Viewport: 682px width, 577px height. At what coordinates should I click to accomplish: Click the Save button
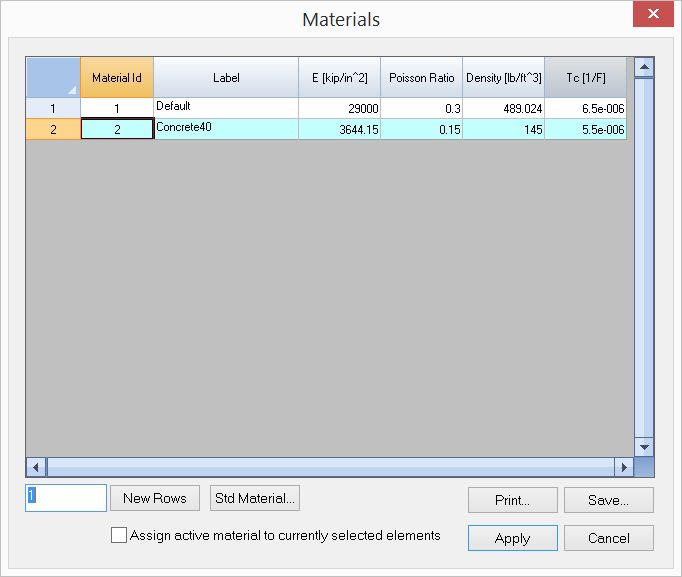tap(608, 500)
